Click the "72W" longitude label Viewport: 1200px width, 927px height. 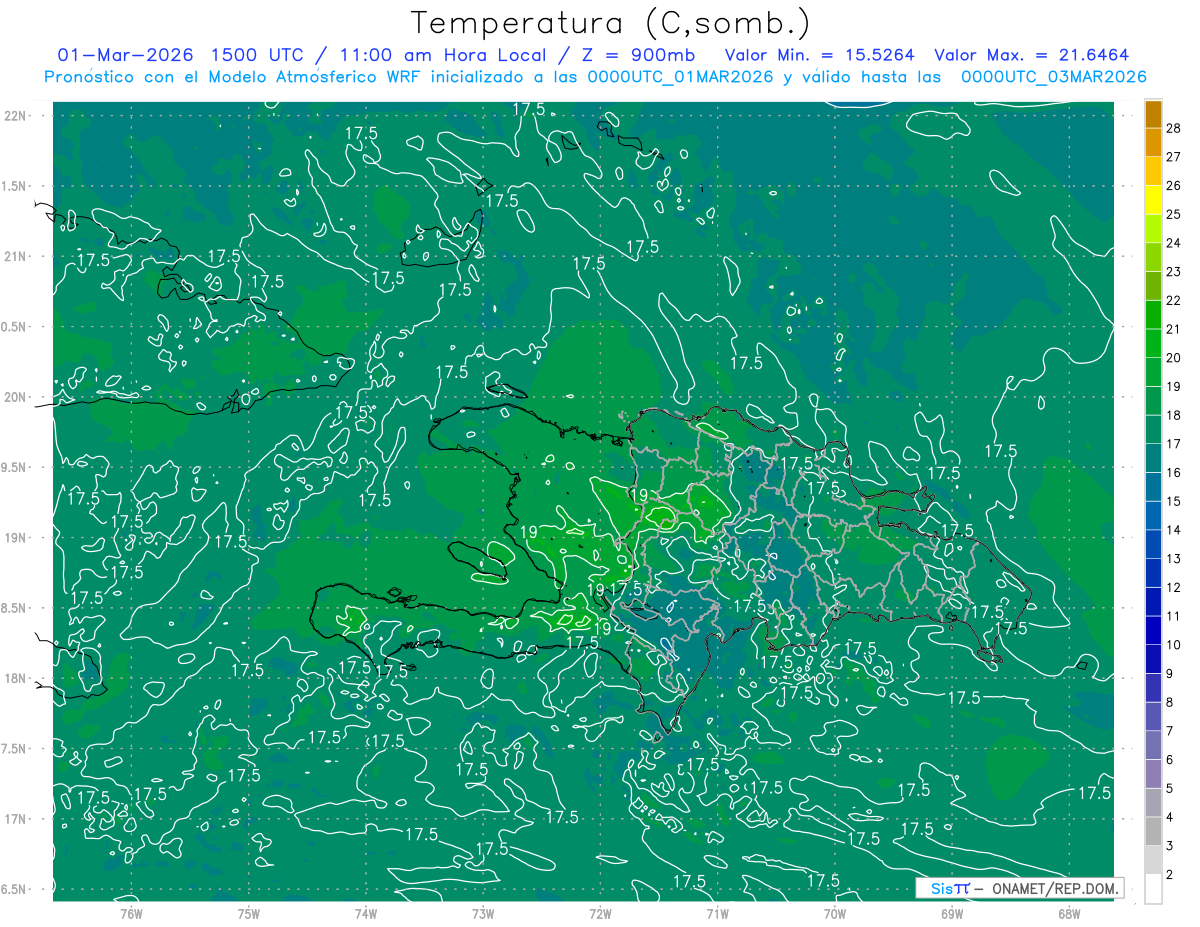pyautogui.click(x=600, y=913)
